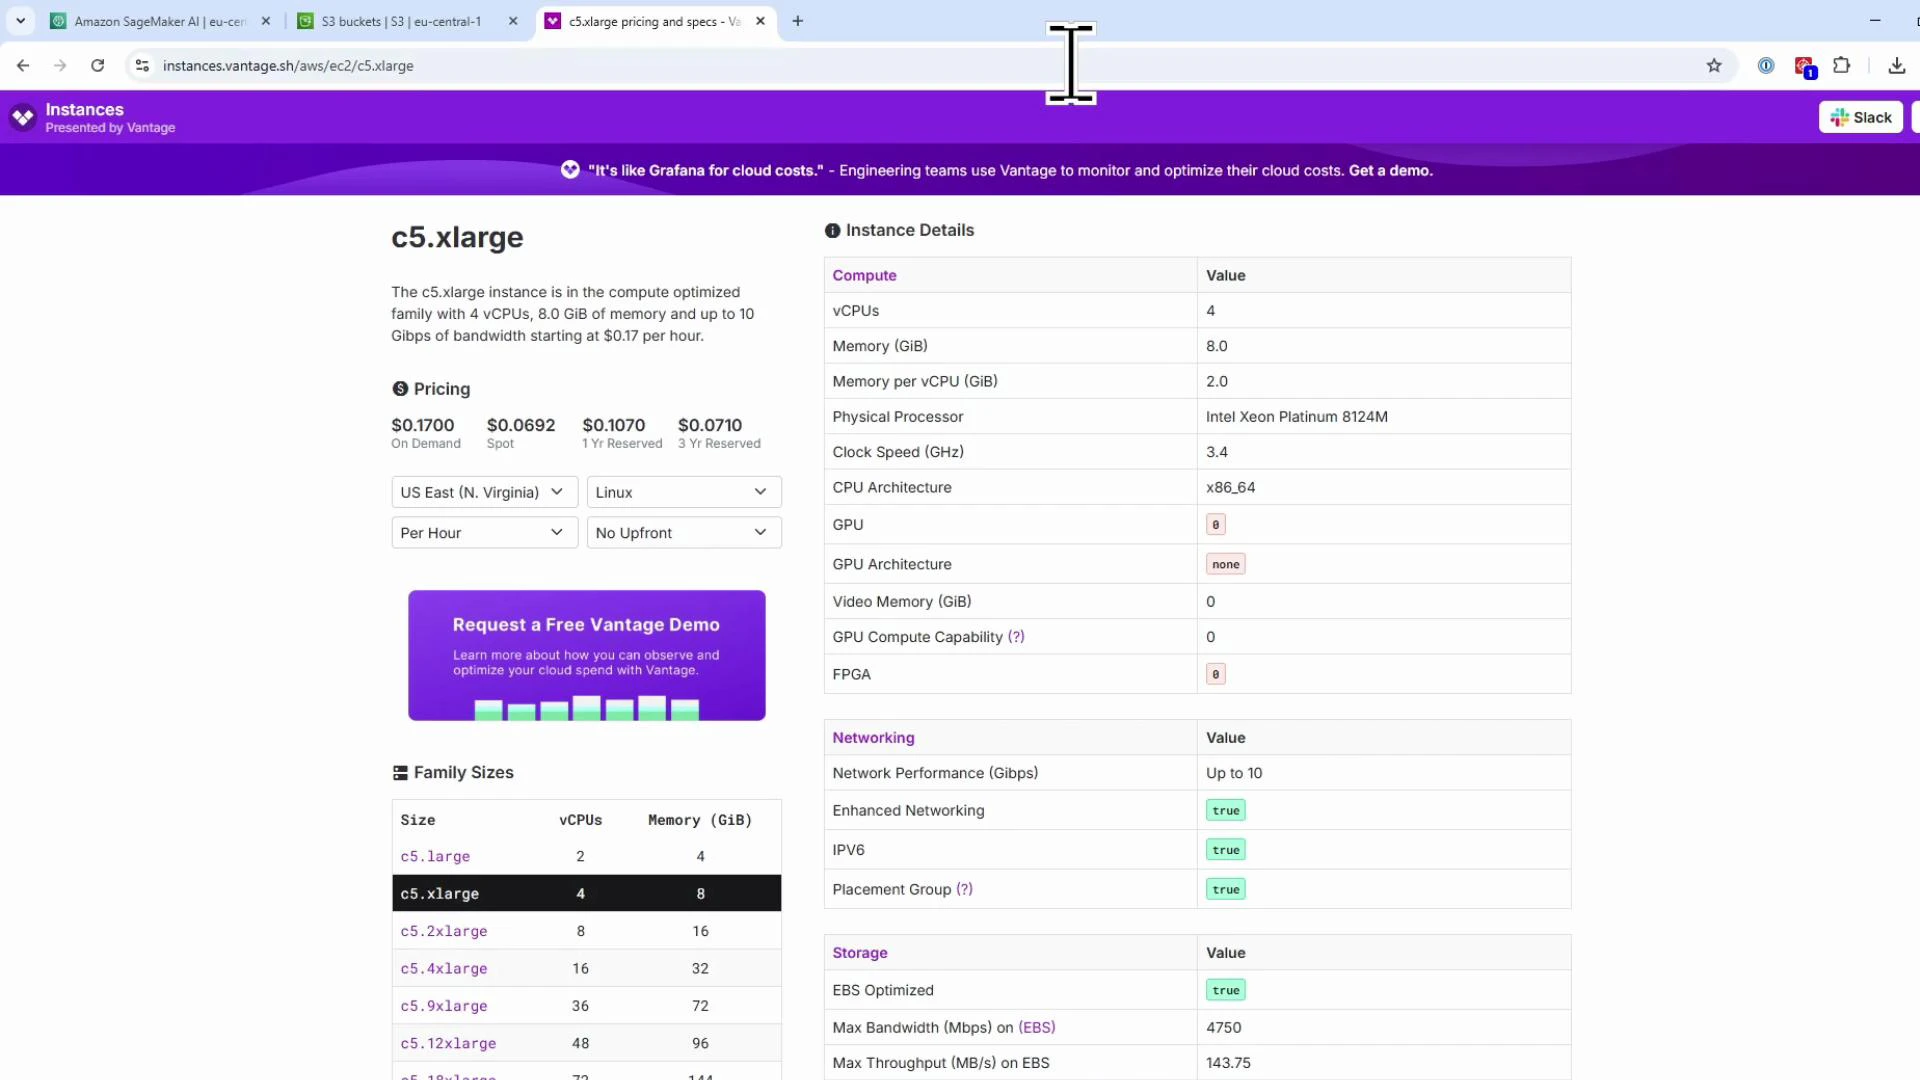Click the Vantage logo in the header
This screenshot has width=1920, height=1080.
coord(21,117)
